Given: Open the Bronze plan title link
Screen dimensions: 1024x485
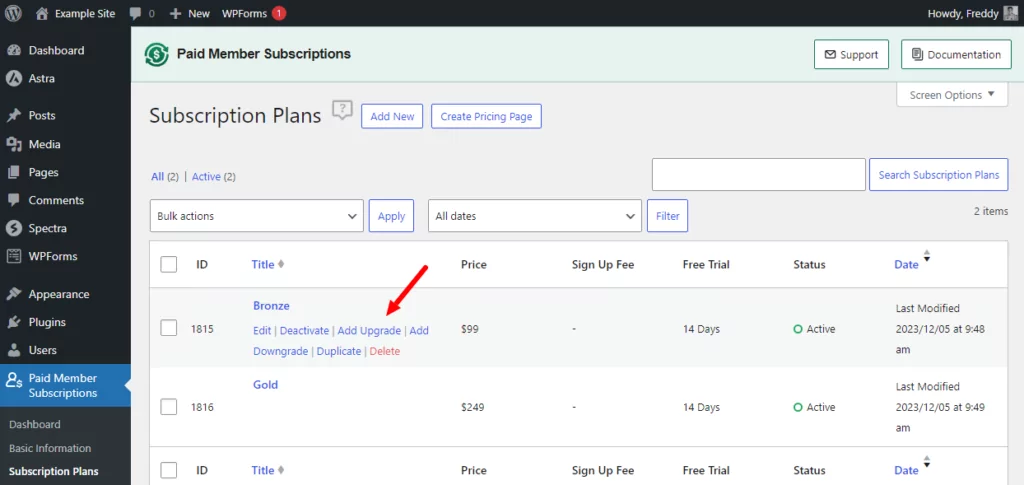Looking at the screenshot, I should click(271, 305).
